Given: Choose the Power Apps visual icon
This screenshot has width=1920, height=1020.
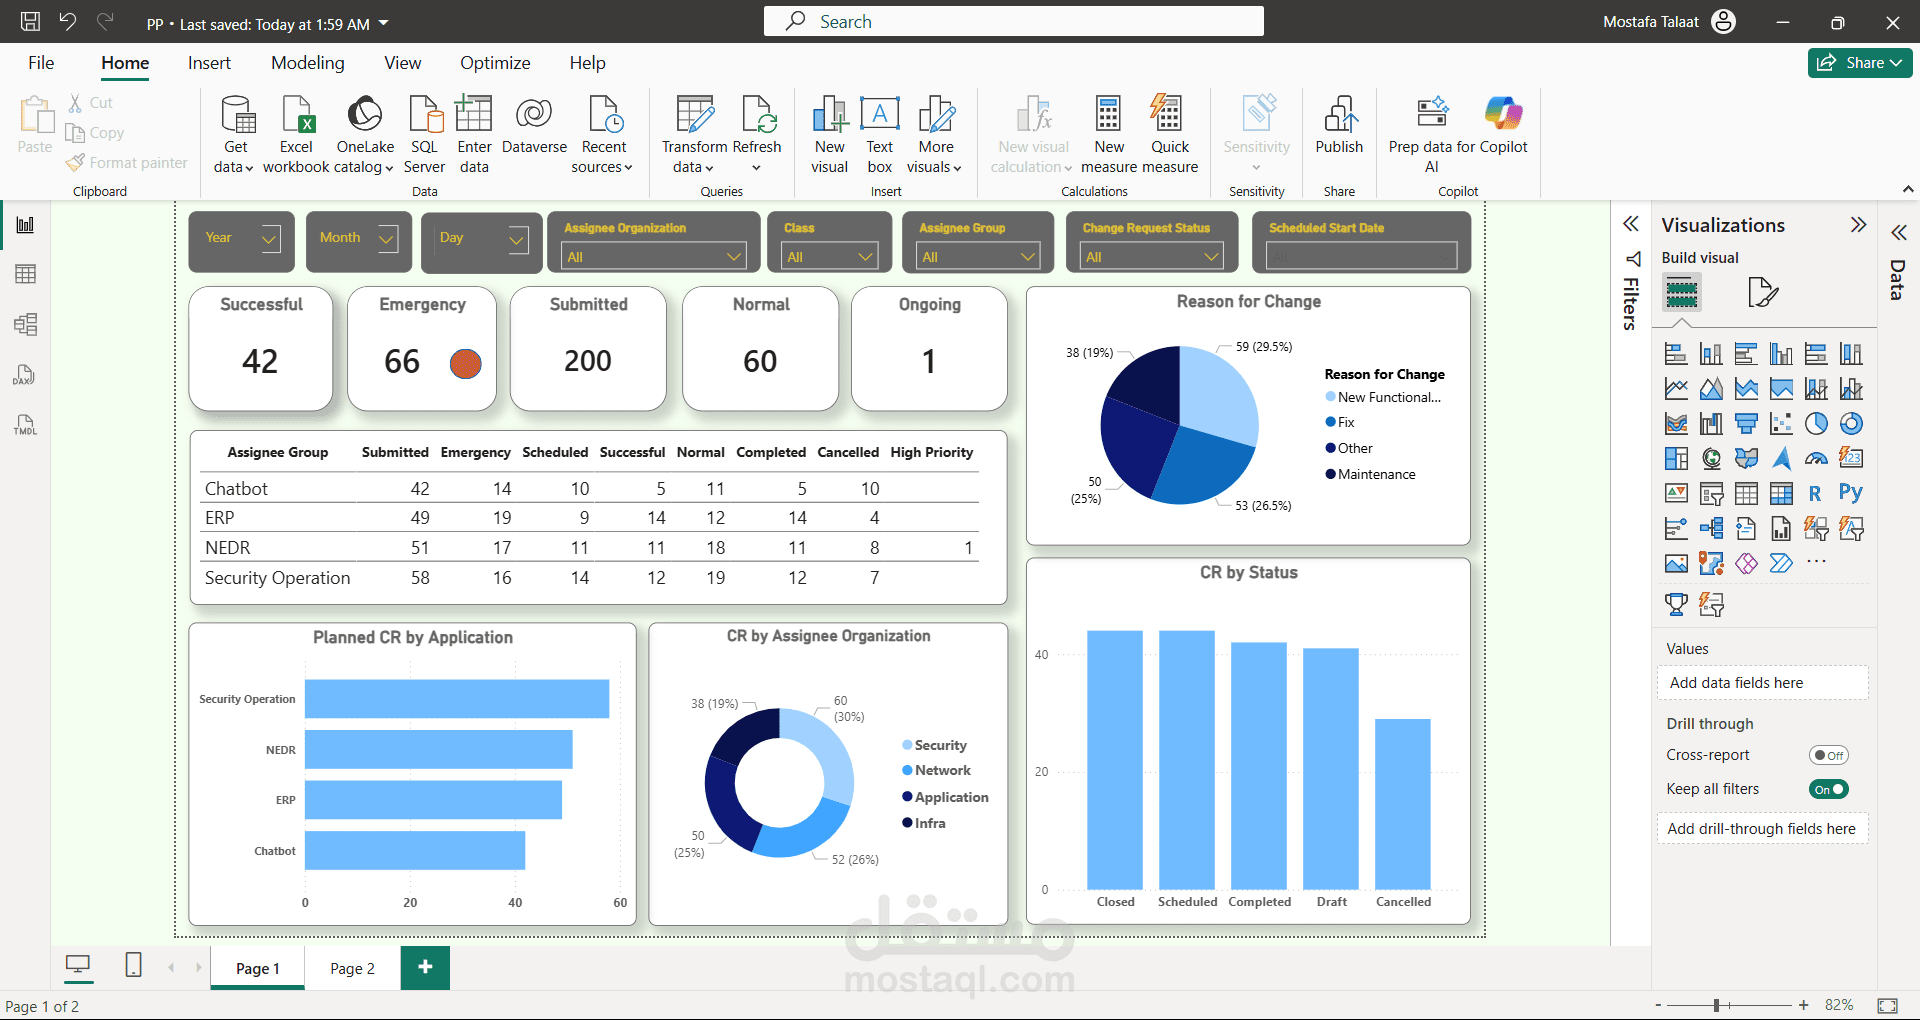Looking at the screenshot, I should tap(1746, 564).
